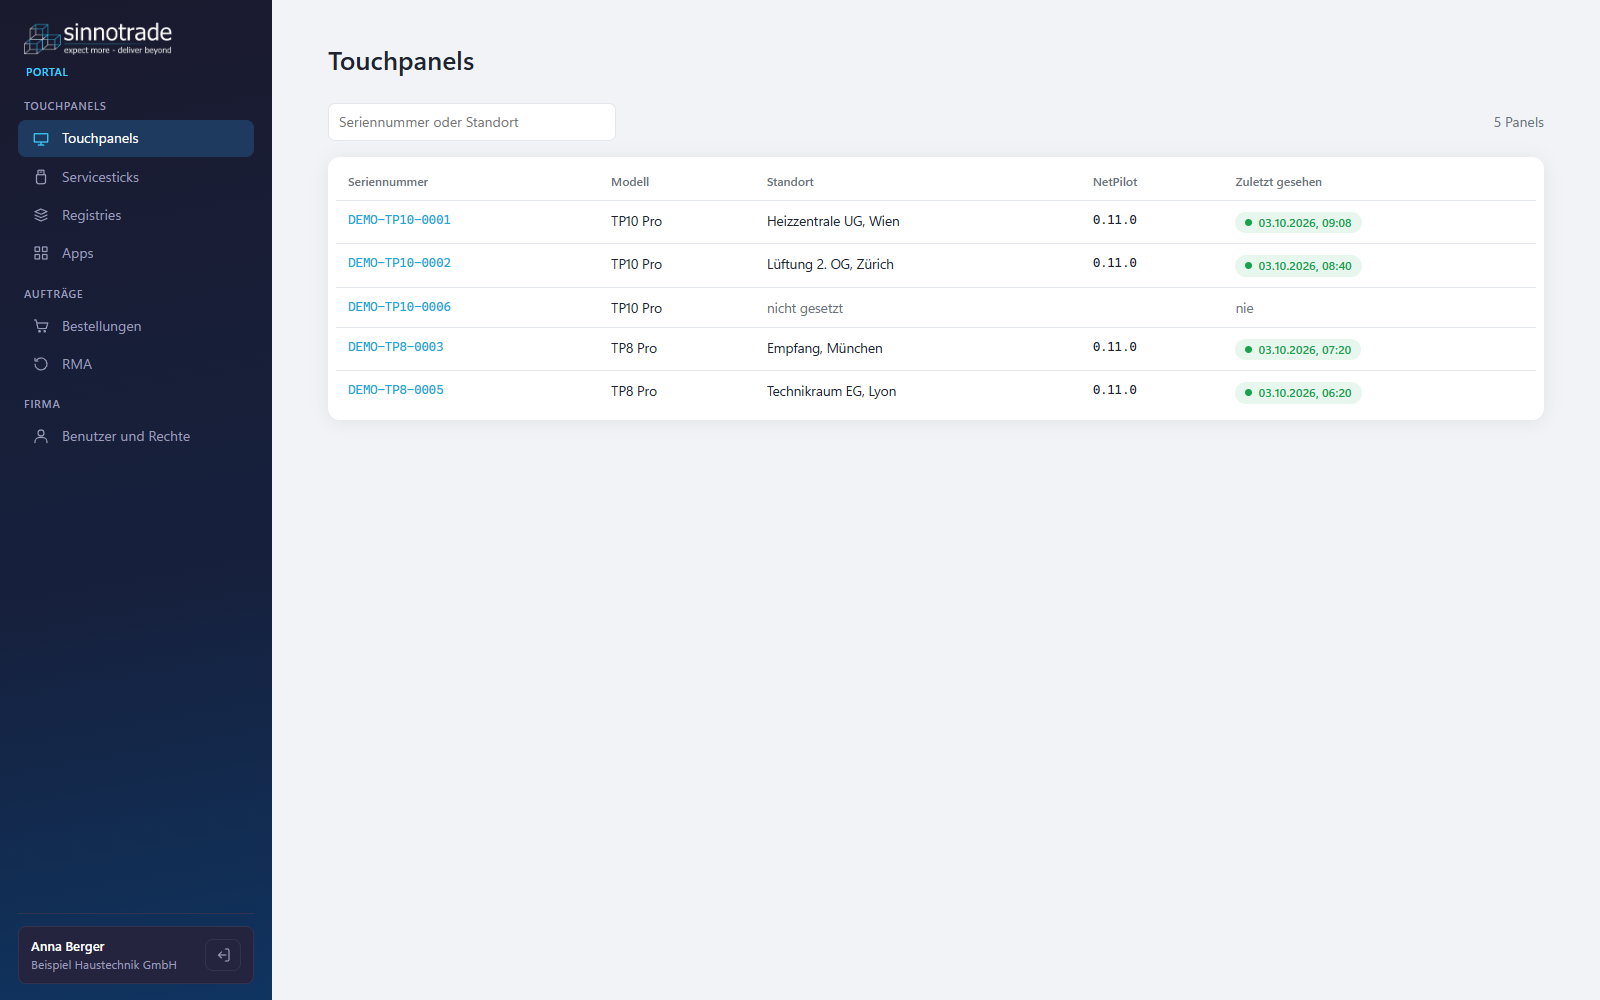Click the Touchpanels page heading
This screenshot has width=1600, height=1000.
401,61
